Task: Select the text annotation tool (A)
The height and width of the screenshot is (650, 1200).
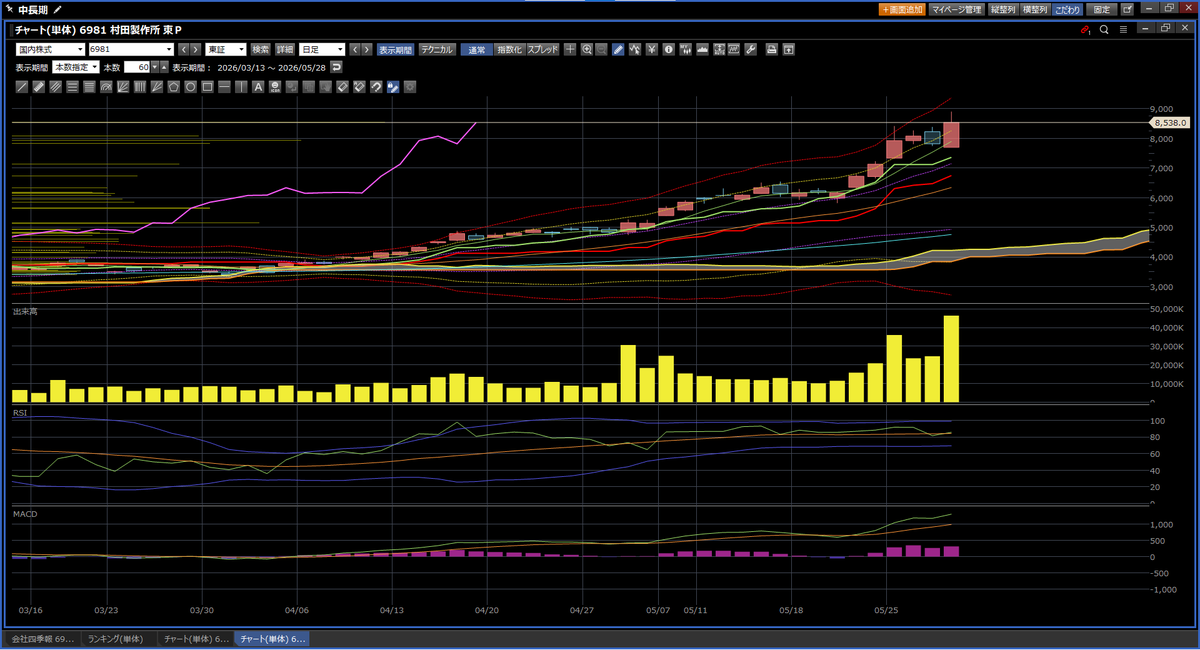Action: (x=258, y=87)
